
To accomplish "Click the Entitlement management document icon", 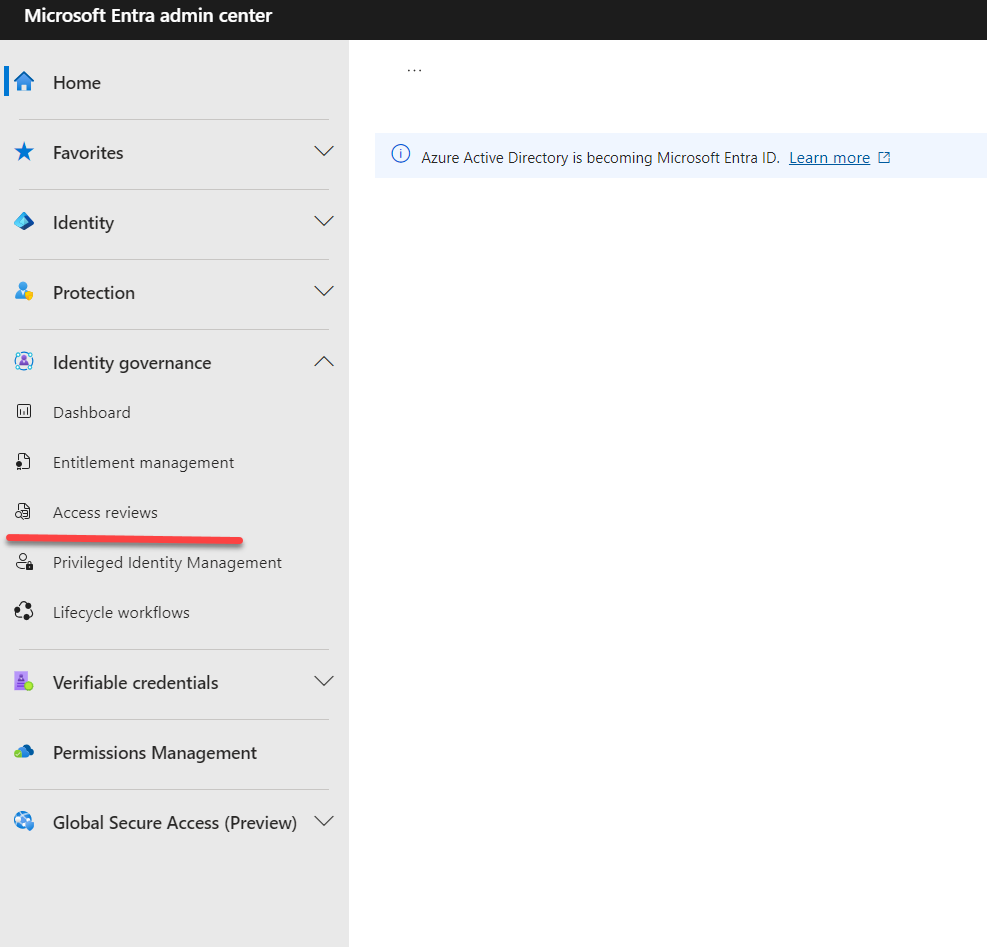I will tap(22, 461).
